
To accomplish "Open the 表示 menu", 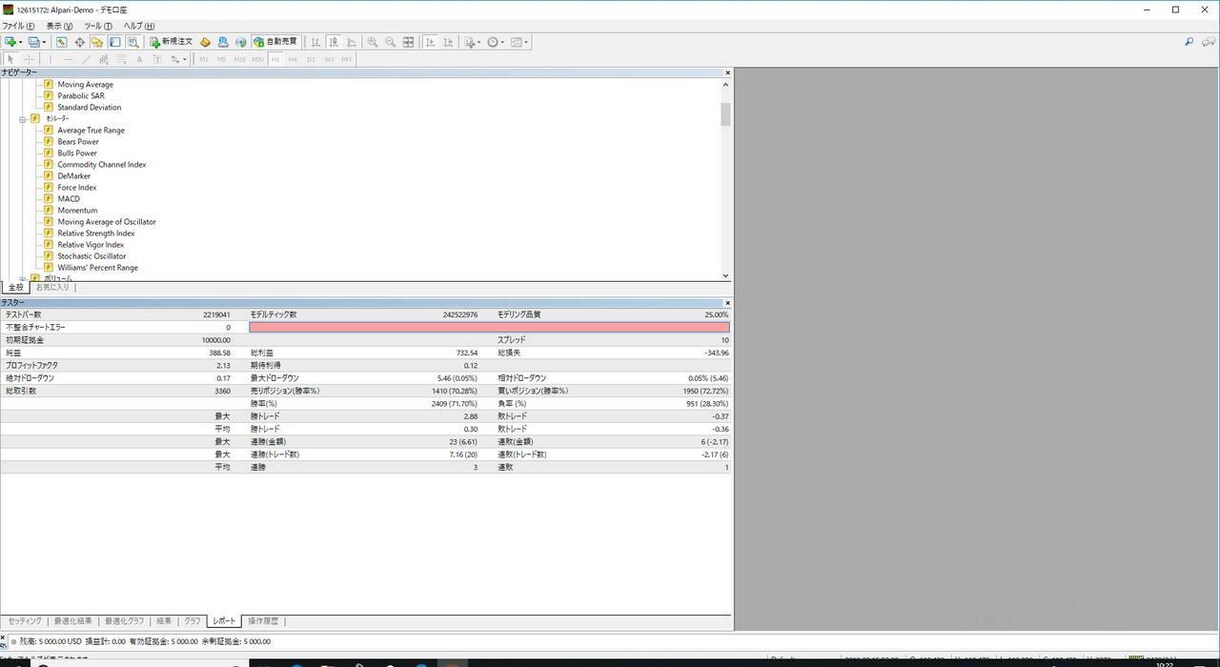I will pyautogui.click(x=59, y=26).
